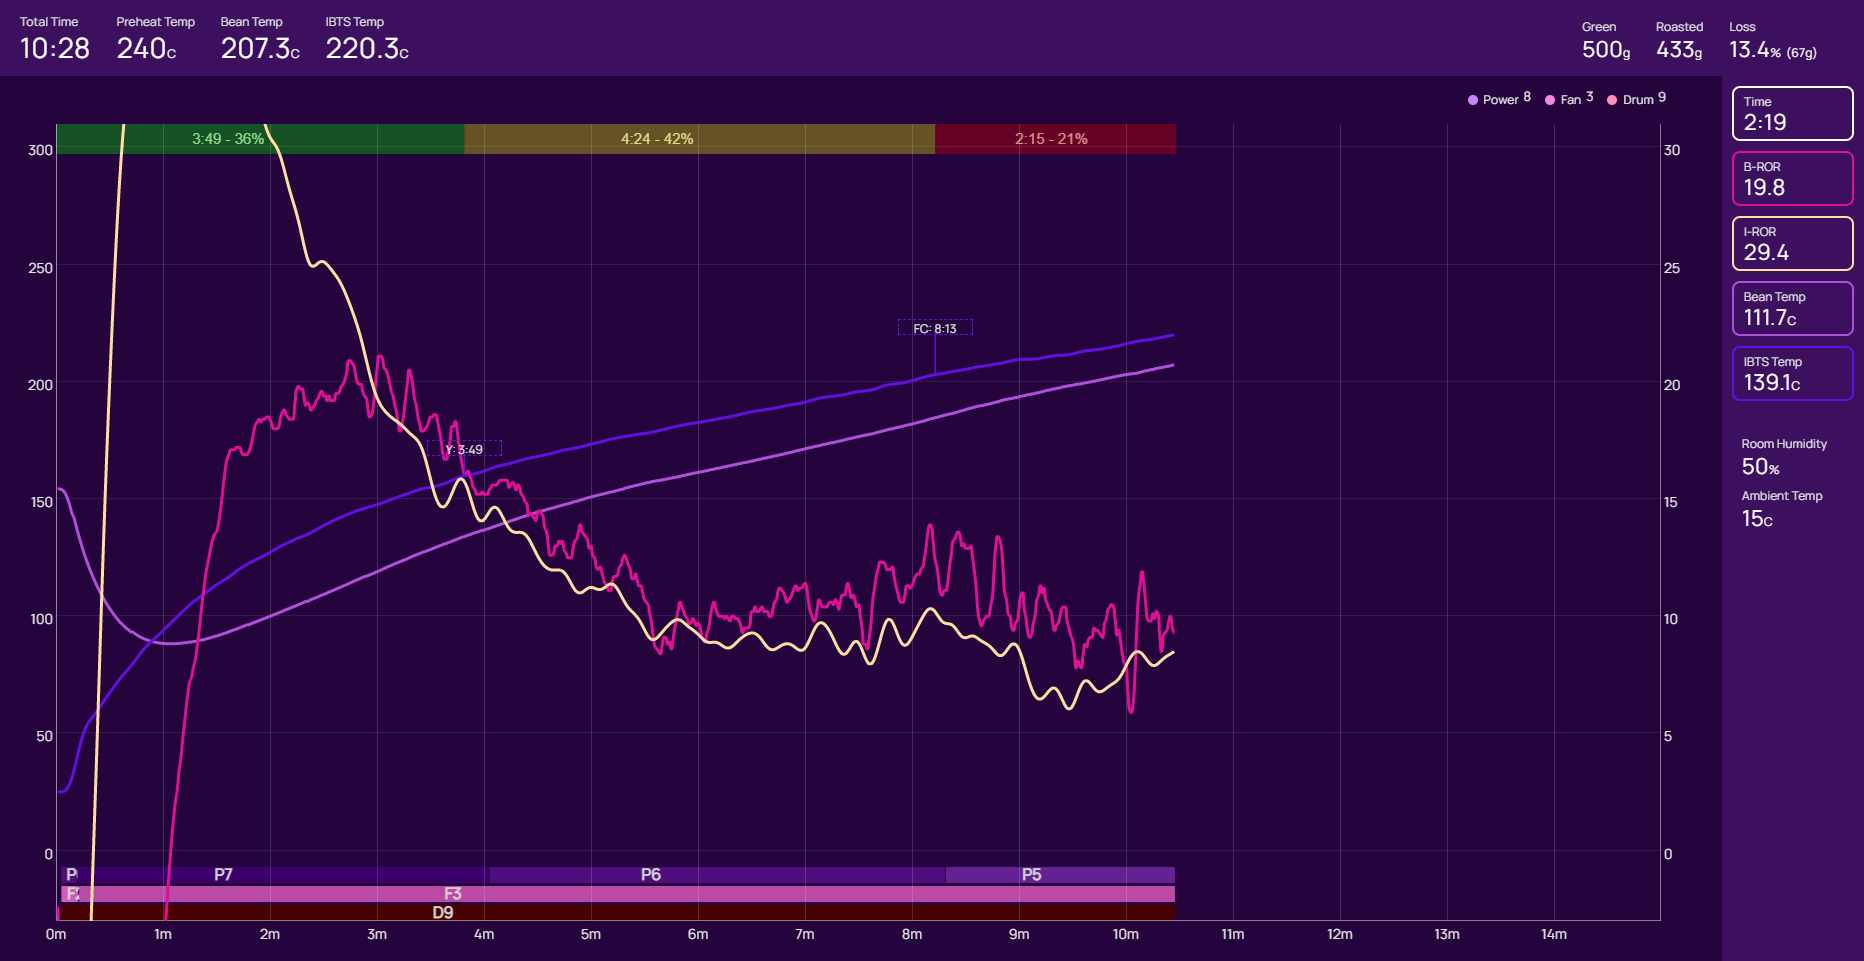The width and height of the screenshot is (1864, 961).
Task: Click the P6 power segment
Action: (651, 875)
